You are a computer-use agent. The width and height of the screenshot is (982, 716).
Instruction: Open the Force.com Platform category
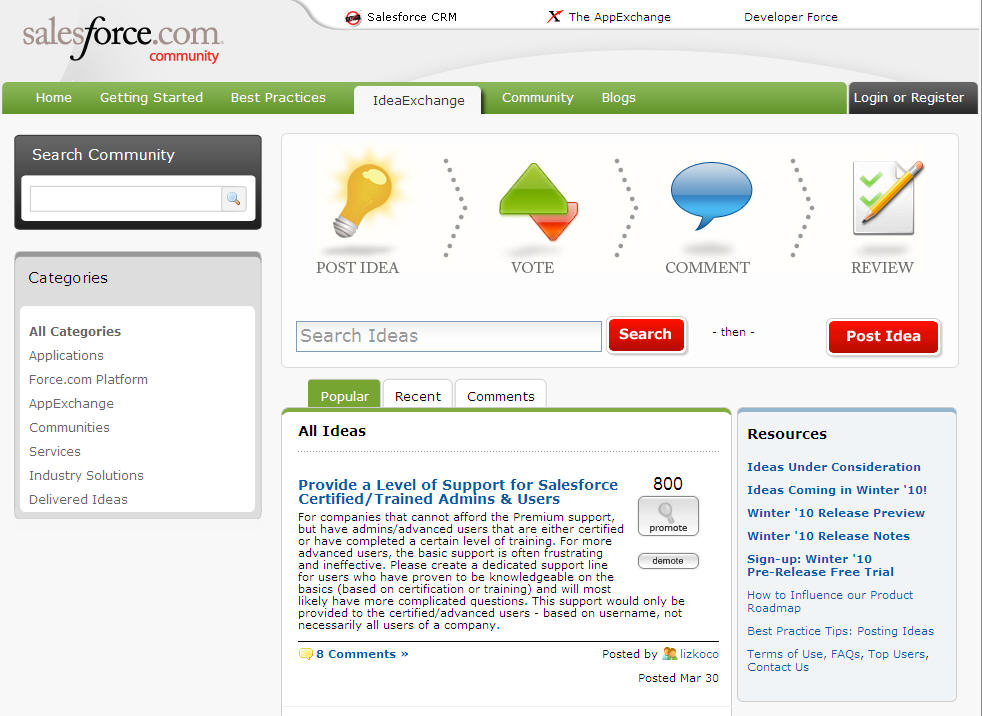[x=88, y=380]
